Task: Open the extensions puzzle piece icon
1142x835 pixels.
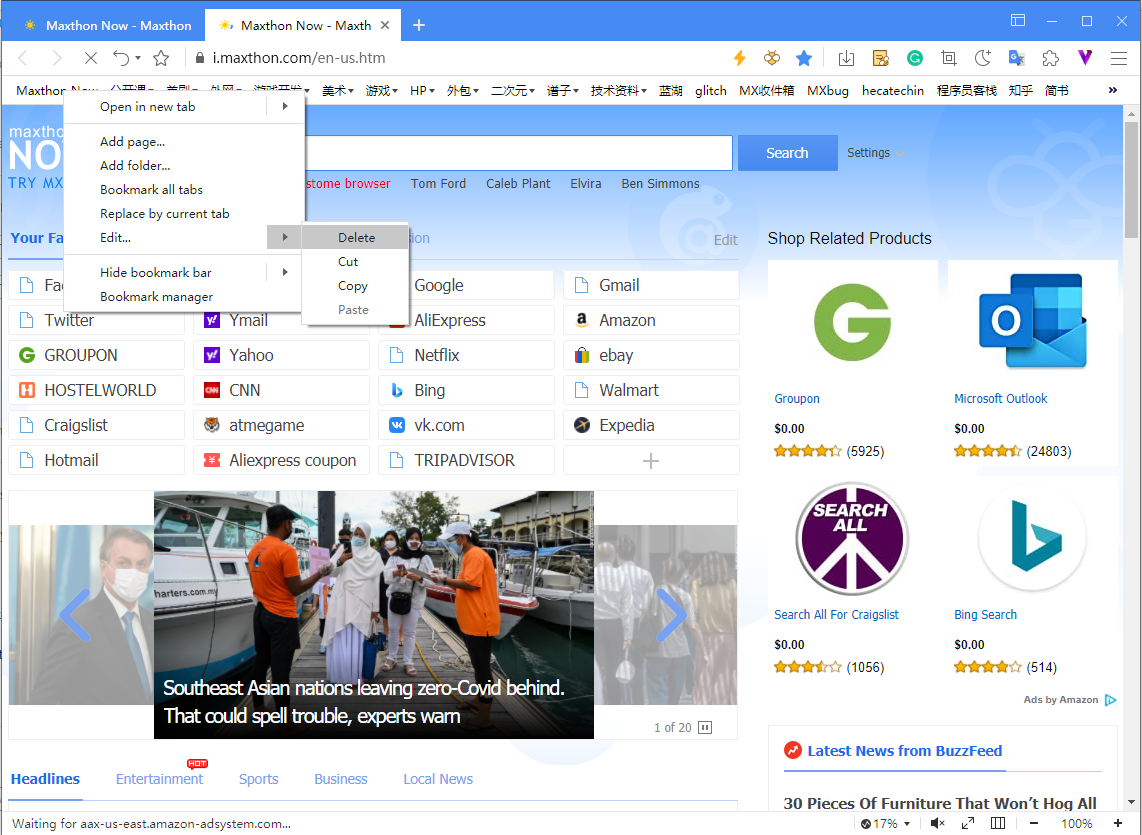Action: (1050, 58)
